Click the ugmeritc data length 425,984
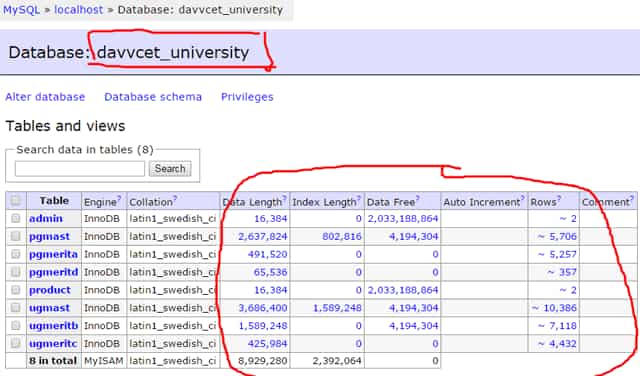 [267, 344]
